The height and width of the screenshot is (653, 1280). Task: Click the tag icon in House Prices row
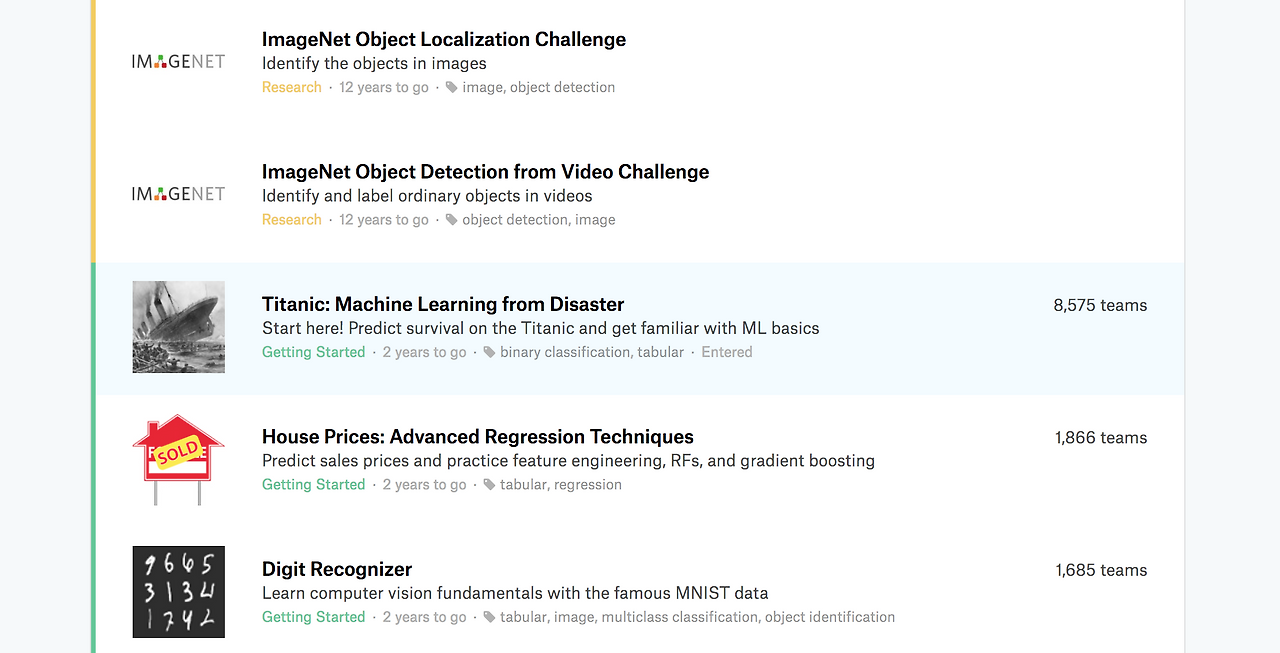pyautogui.click(x=489, y=485)
